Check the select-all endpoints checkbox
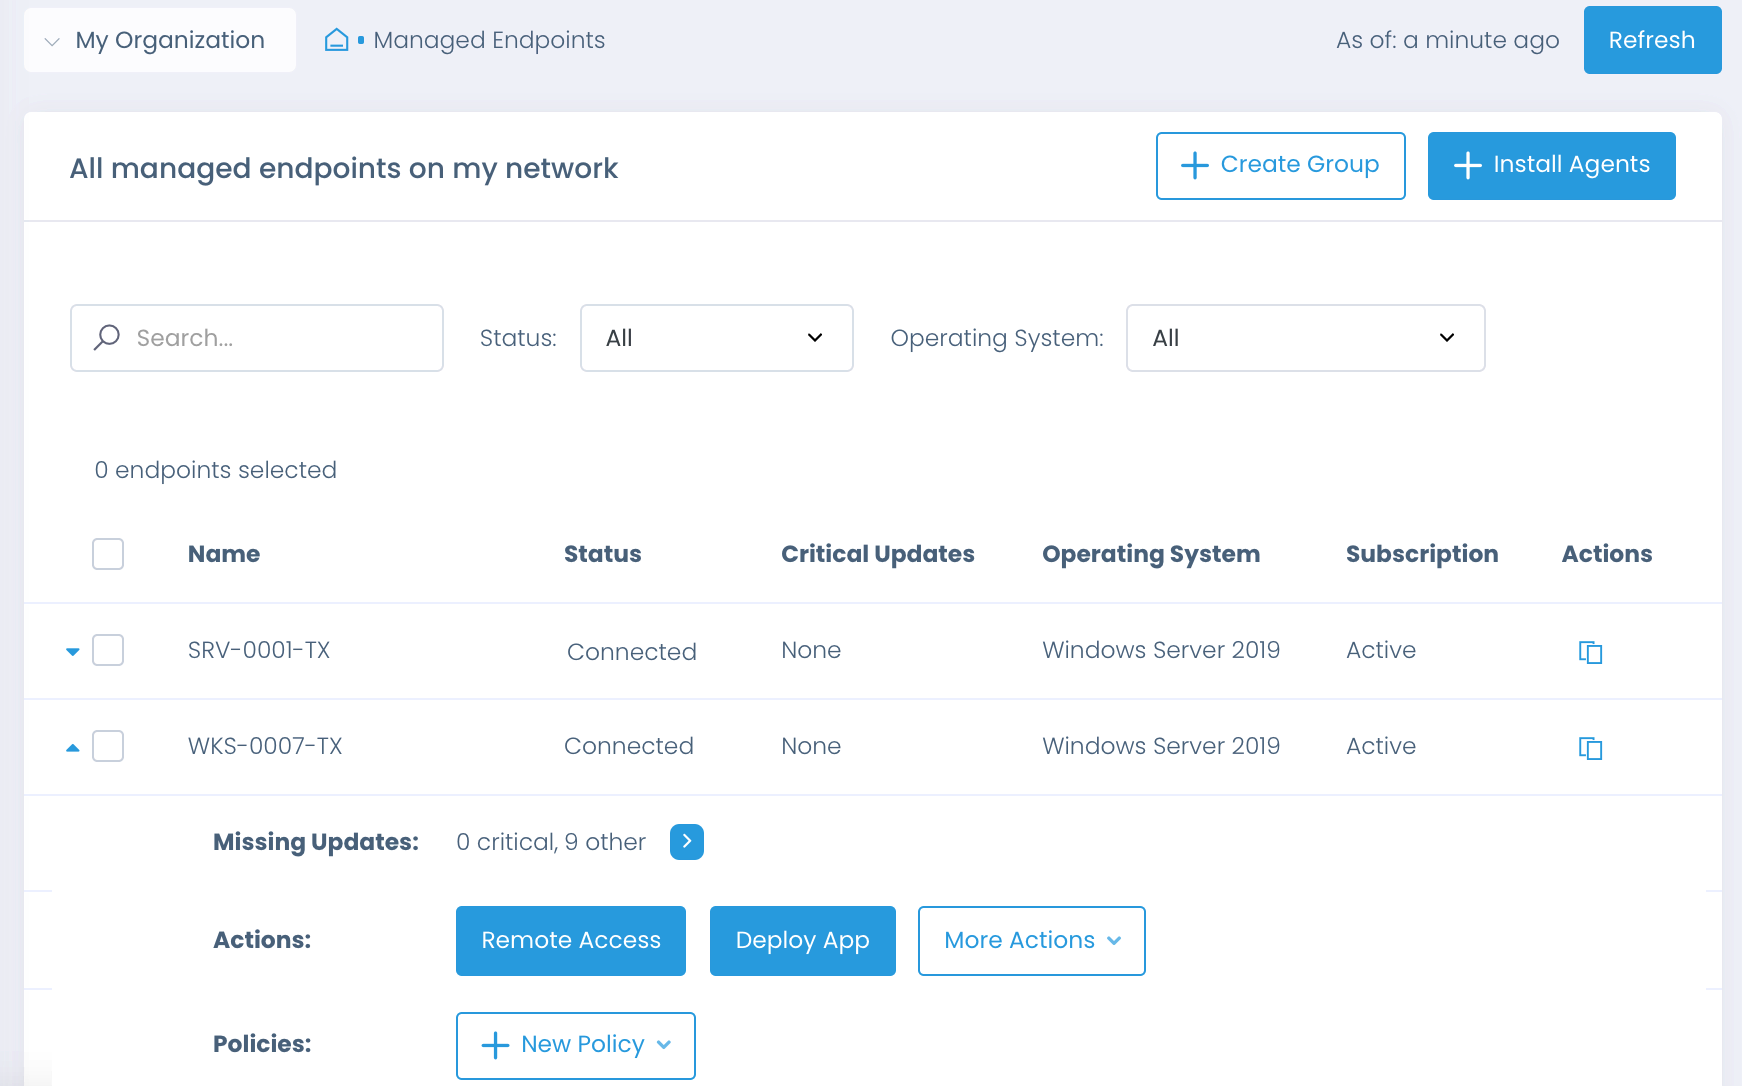The width and height of the screenshot is (1742, 1086). pos(107,553)
